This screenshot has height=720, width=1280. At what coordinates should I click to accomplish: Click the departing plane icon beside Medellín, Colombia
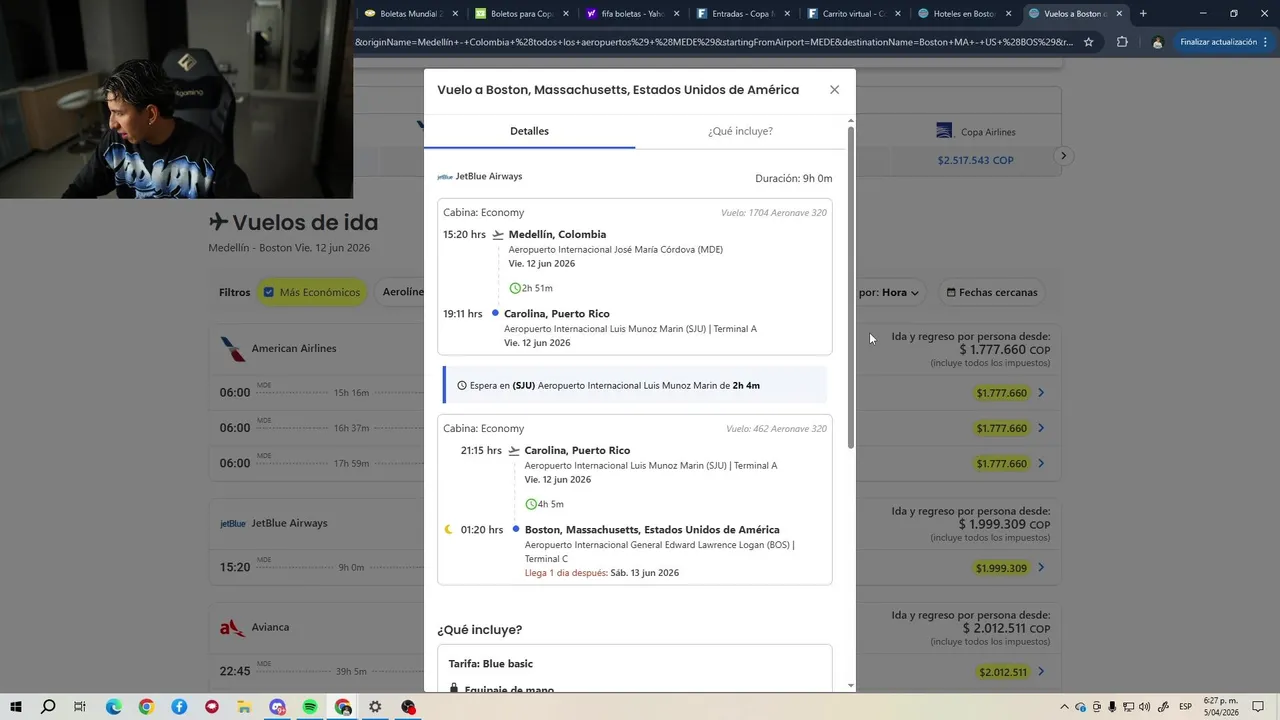click(498, 235)
